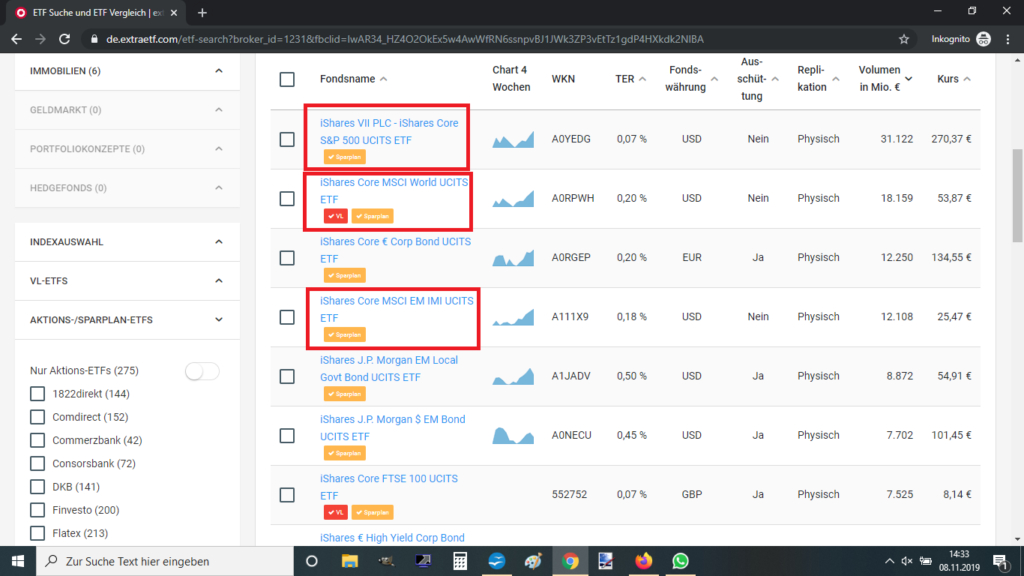Open iShares Core S&P 500 UCITS ETF link

pos(389,131)
